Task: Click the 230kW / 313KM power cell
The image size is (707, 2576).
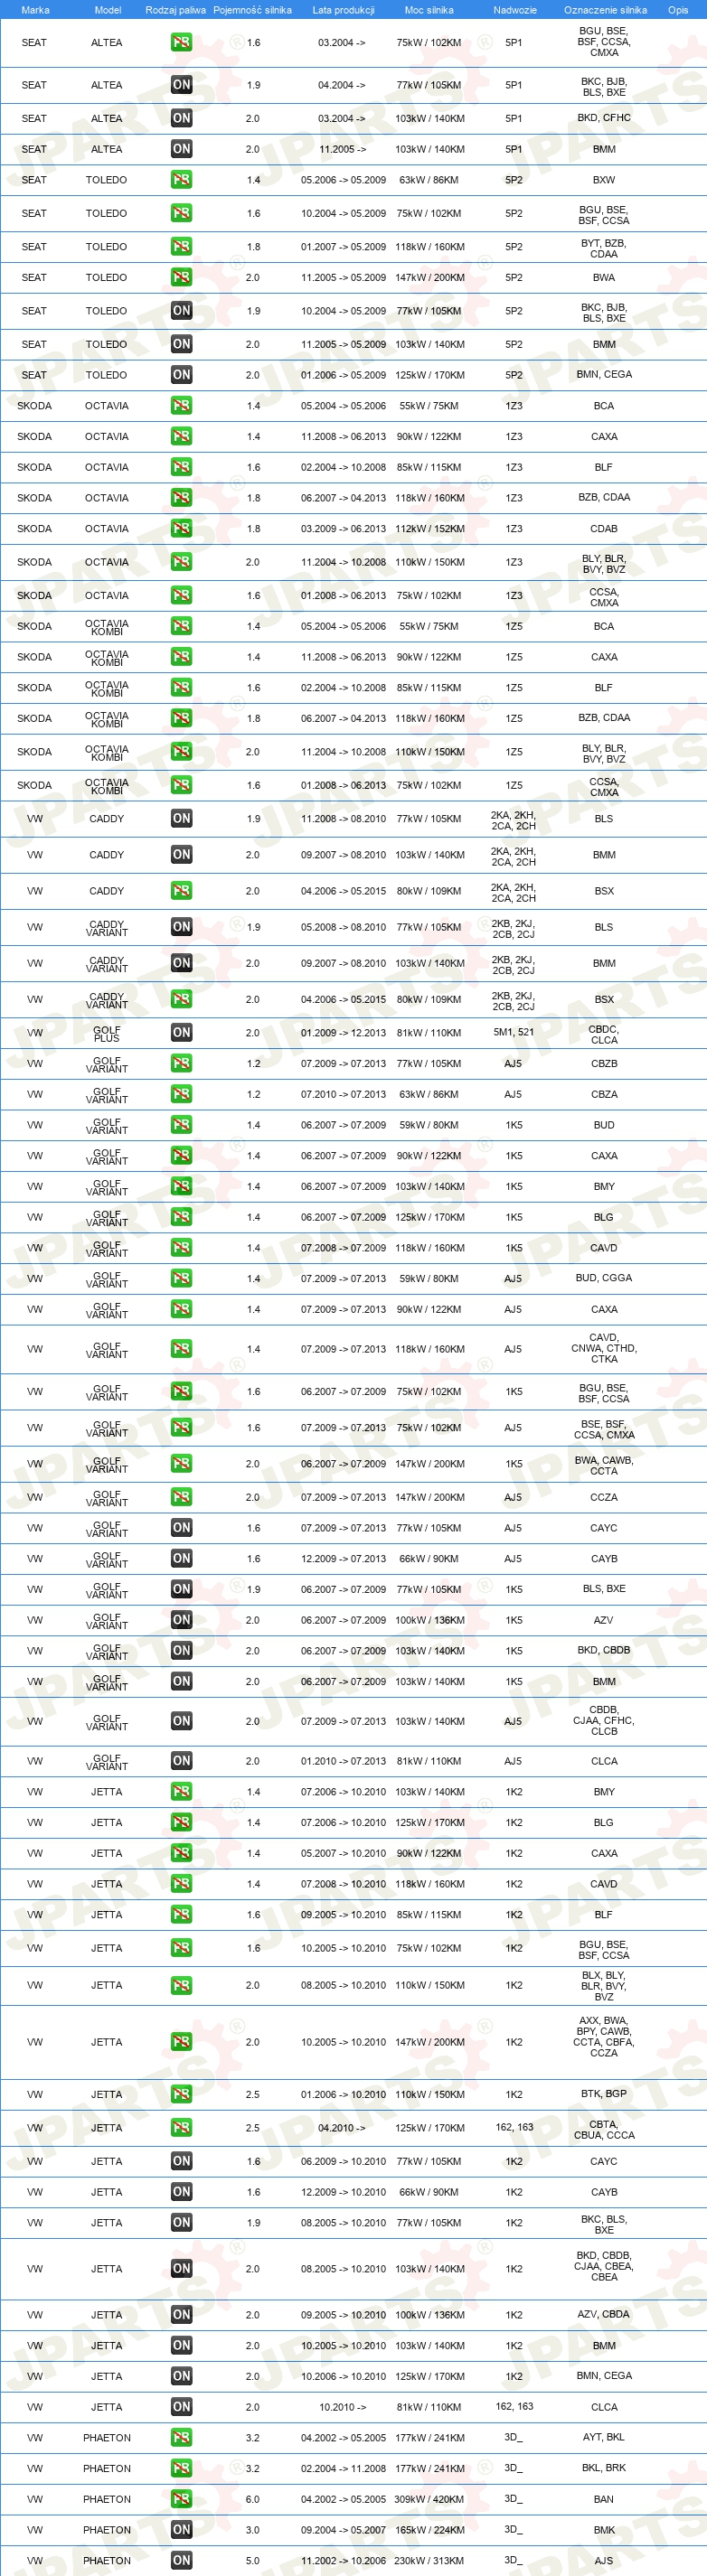Action: [429, 2561]
